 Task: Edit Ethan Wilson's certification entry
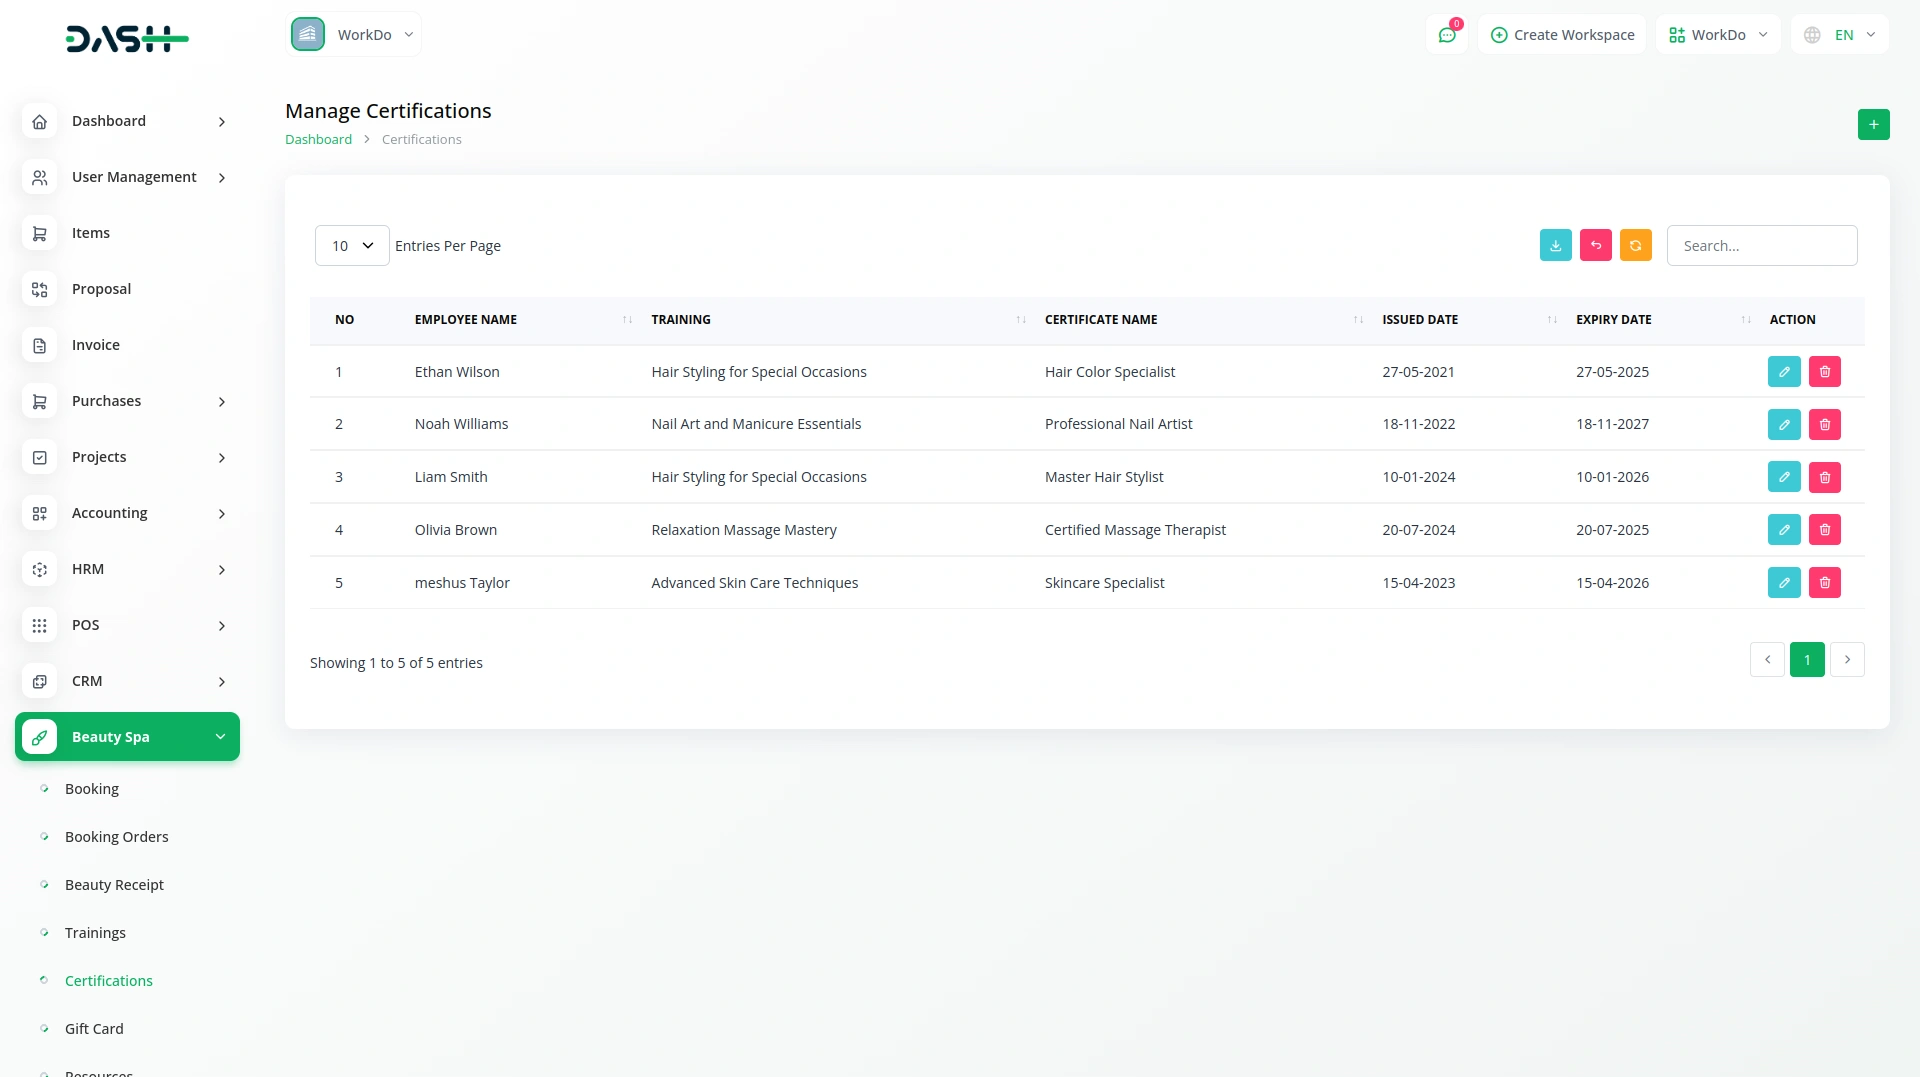[x=1783, y=372]
